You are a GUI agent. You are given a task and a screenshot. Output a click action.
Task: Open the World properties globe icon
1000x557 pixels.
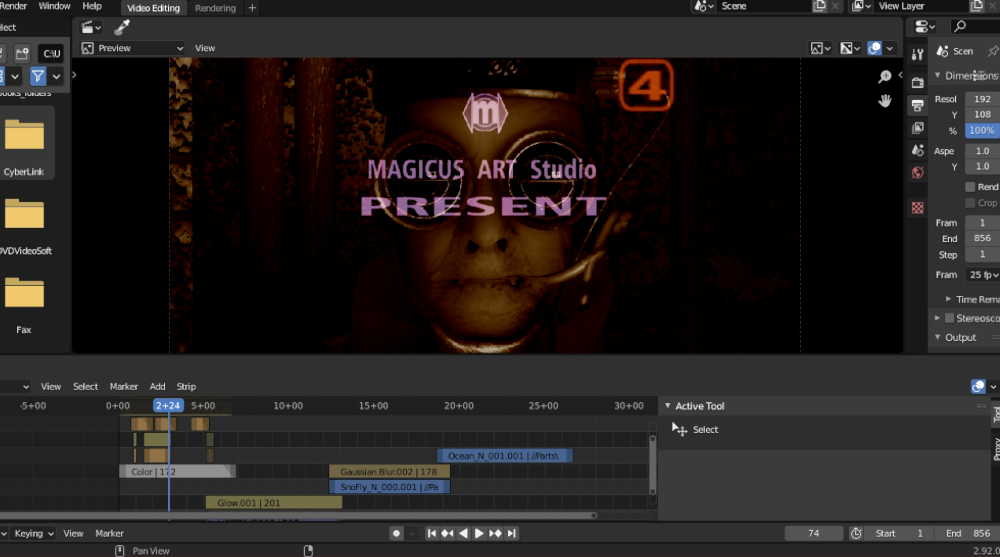917,173
